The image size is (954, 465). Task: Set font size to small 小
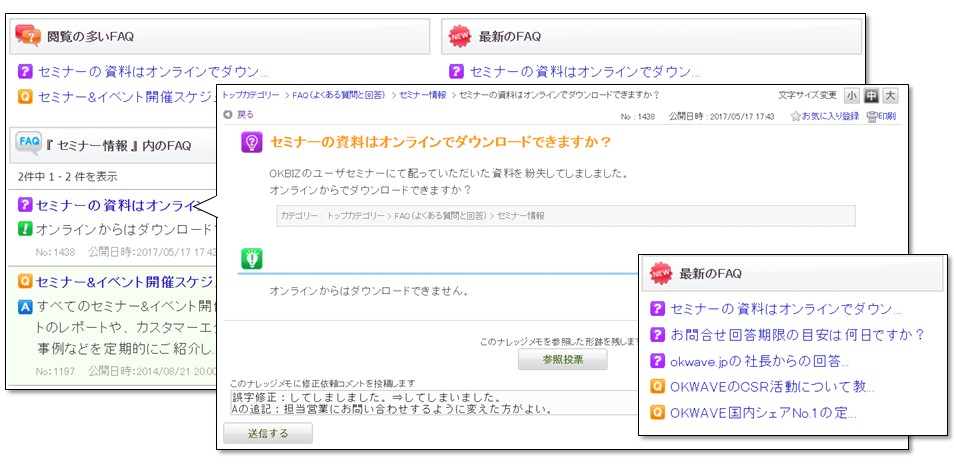coord(851,96)
